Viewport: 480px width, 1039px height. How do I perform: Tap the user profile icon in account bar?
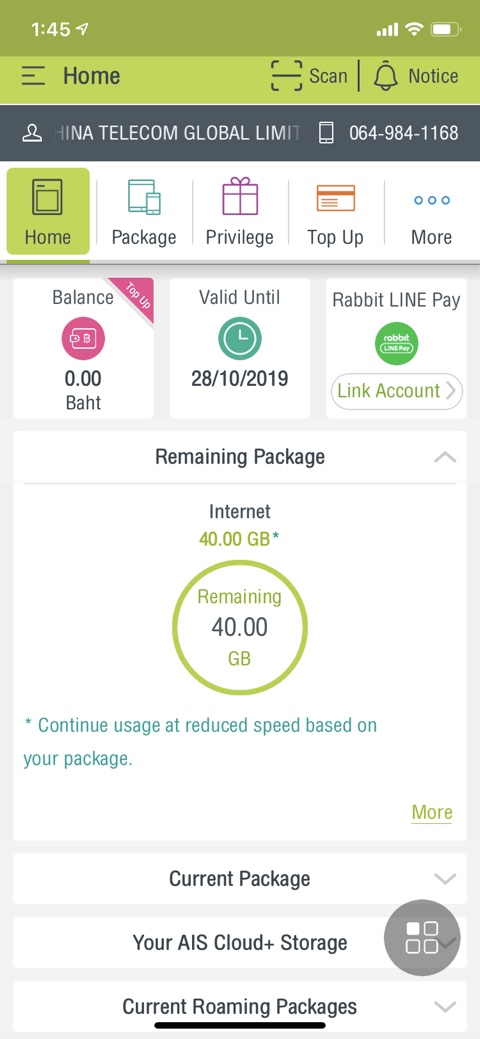point(32,133)
